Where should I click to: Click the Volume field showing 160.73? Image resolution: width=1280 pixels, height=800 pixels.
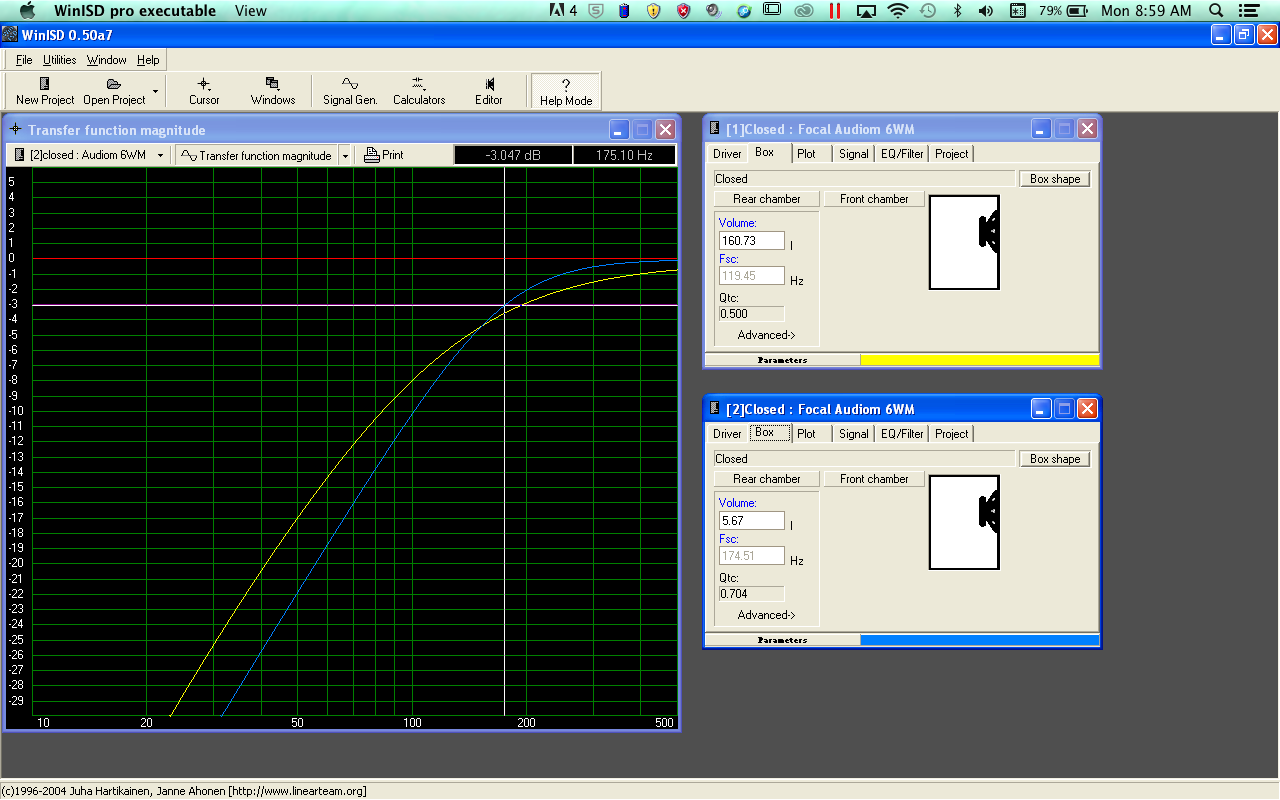coord(752,241)
